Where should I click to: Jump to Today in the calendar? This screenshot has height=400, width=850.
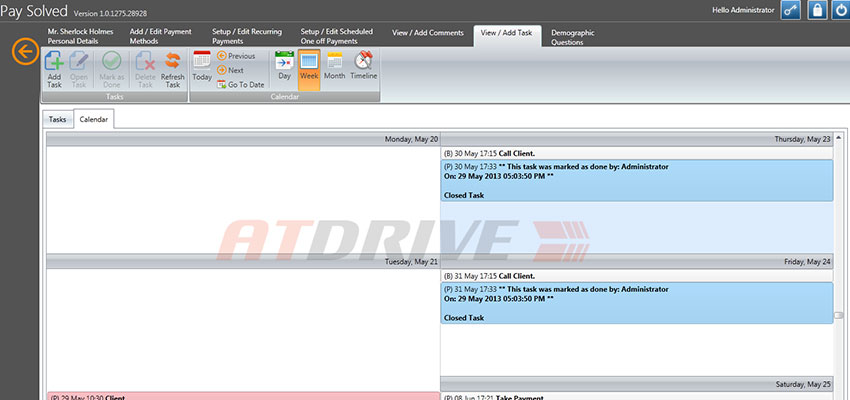click(x=202, y=66)
